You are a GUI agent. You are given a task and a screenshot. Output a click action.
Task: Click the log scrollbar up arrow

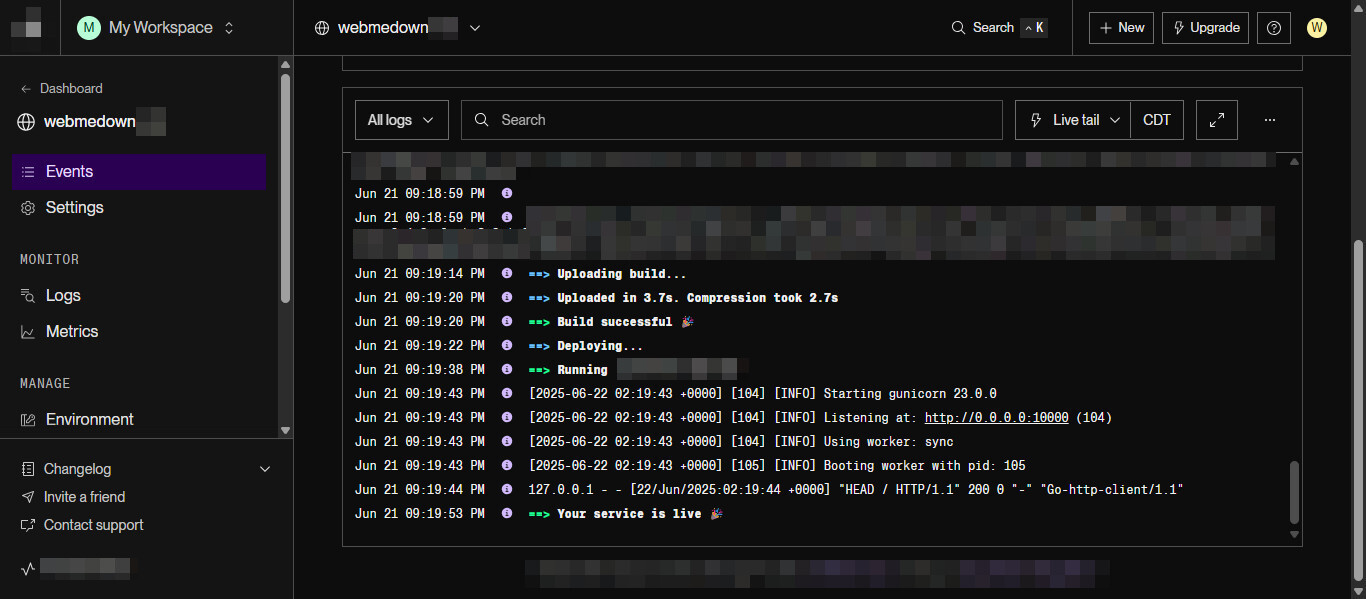[x=1295, y=161]
